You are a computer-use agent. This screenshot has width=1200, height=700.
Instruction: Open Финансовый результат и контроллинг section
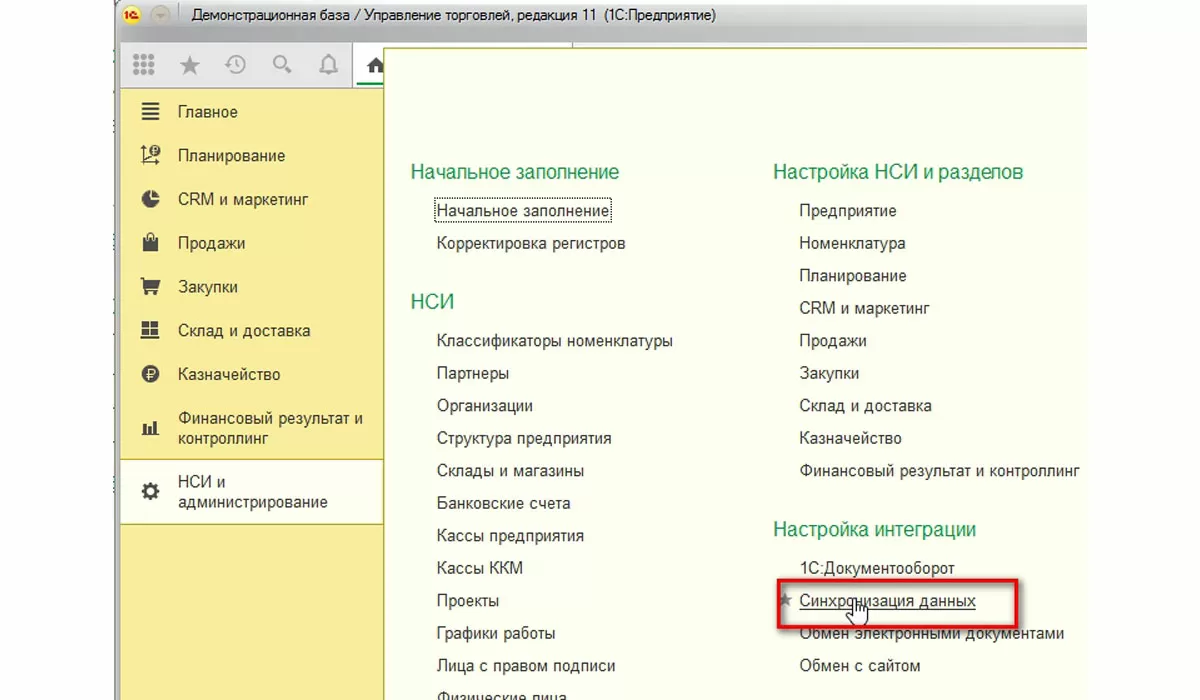[251, 428]
